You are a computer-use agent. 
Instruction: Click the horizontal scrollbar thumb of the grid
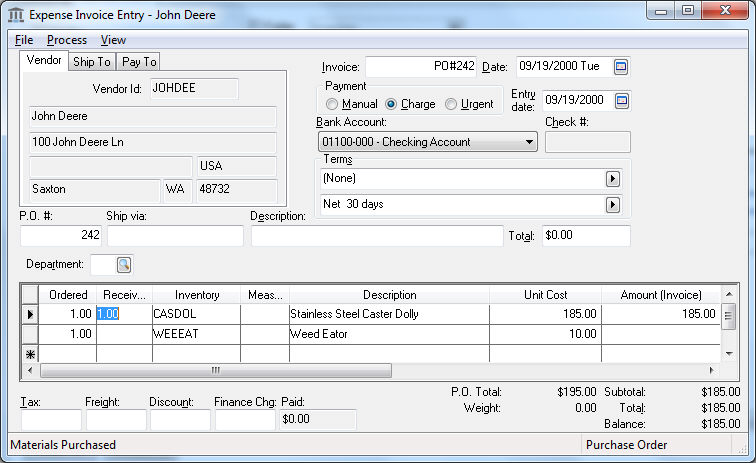pos(216,370)
